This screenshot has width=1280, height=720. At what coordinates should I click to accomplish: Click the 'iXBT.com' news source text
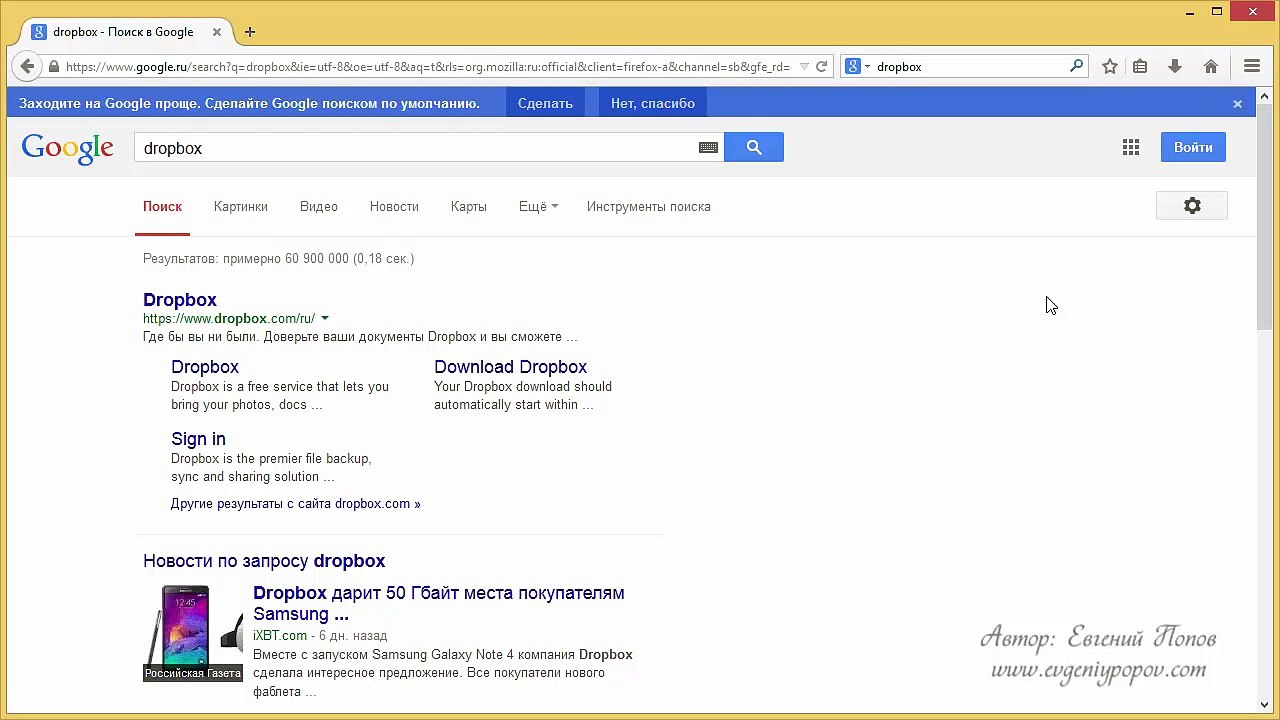click(280, 636)
